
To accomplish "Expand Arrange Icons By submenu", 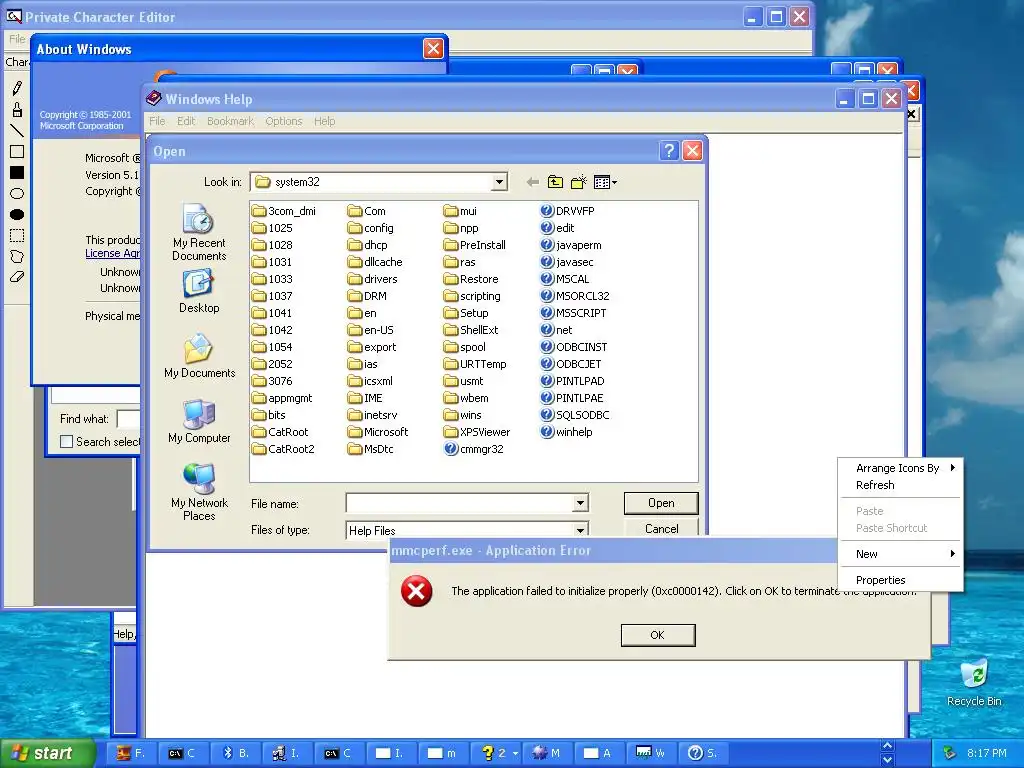I will [x=900, y=468].
